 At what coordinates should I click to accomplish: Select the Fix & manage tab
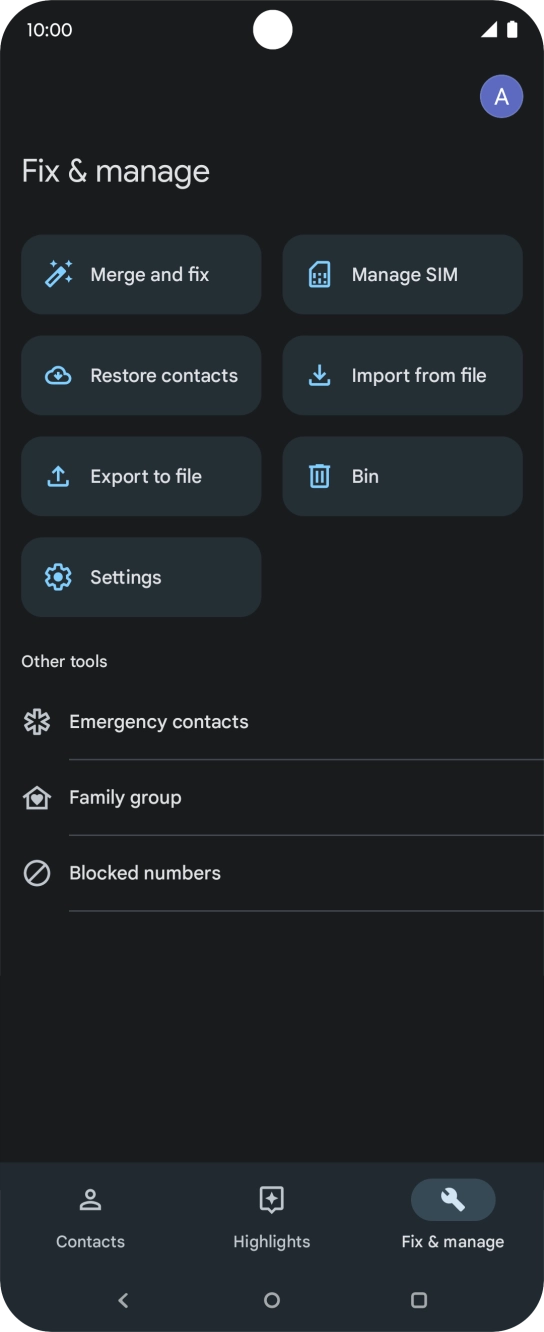coord(453,1216)
